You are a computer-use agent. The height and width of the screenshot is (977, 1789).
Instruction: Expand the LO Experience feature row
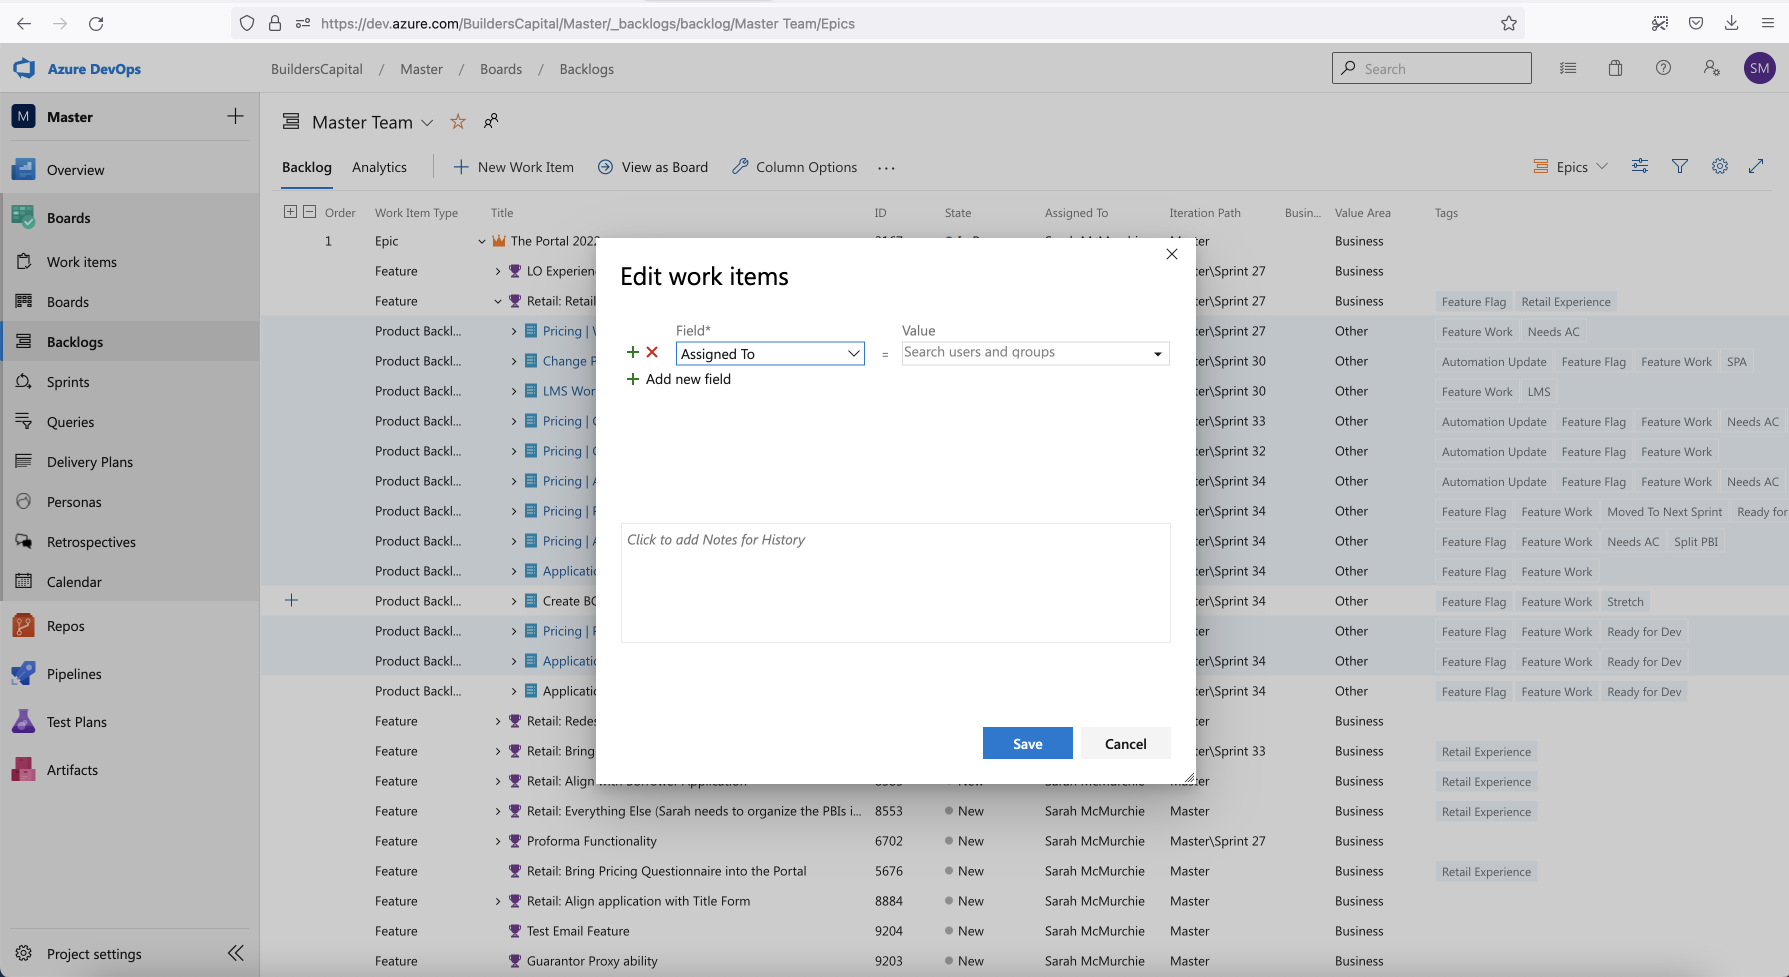[x=498, y=271]
